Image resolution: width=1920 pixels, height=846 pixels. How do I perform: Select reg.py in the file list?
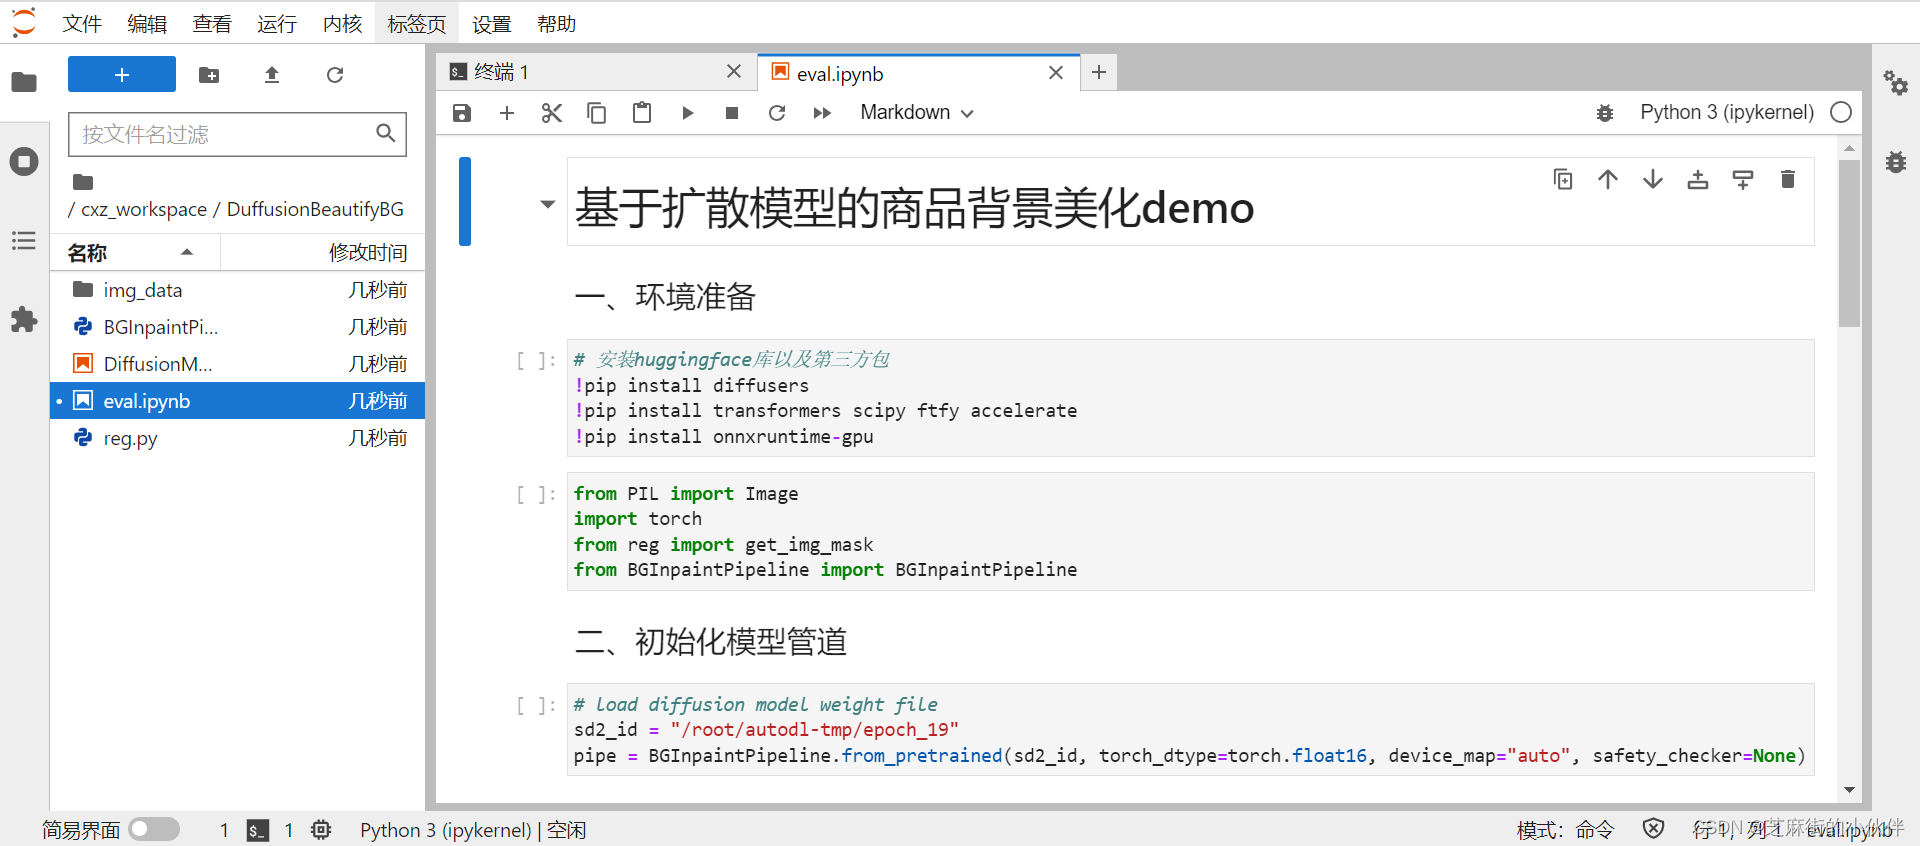[238, 438]
